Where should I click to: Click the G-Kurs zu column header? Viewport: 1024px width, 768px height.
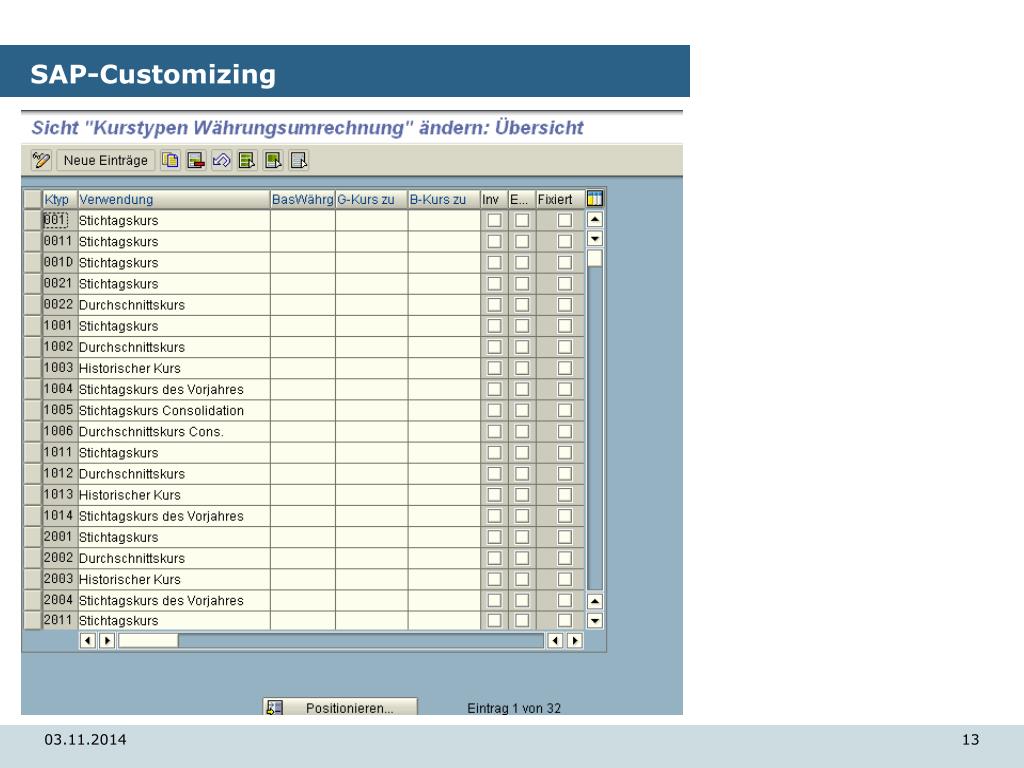(x=372, y=199)
